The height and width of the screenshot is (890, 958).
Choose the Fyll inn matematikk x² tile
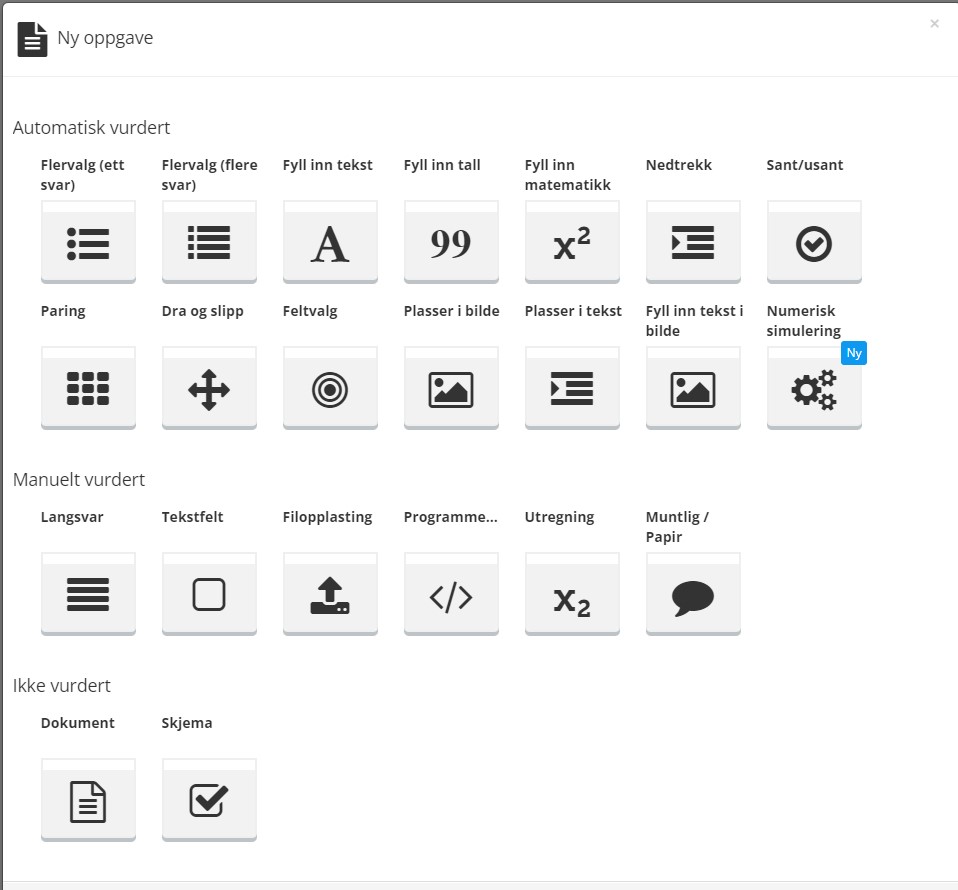click(572, 242)
